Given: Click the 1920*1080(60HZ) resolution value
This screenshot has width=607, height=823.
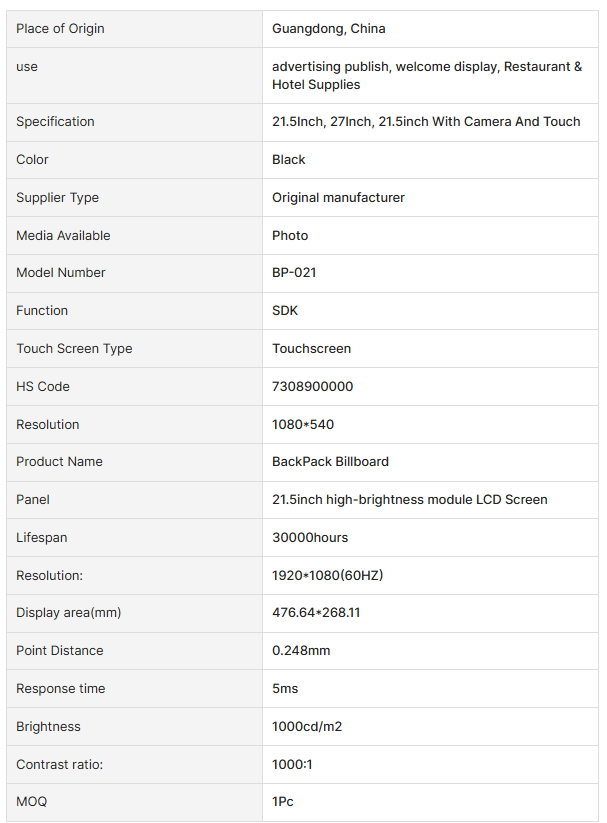Looking at the screenshot, I should pyautogui.click(x=328, y=576).
